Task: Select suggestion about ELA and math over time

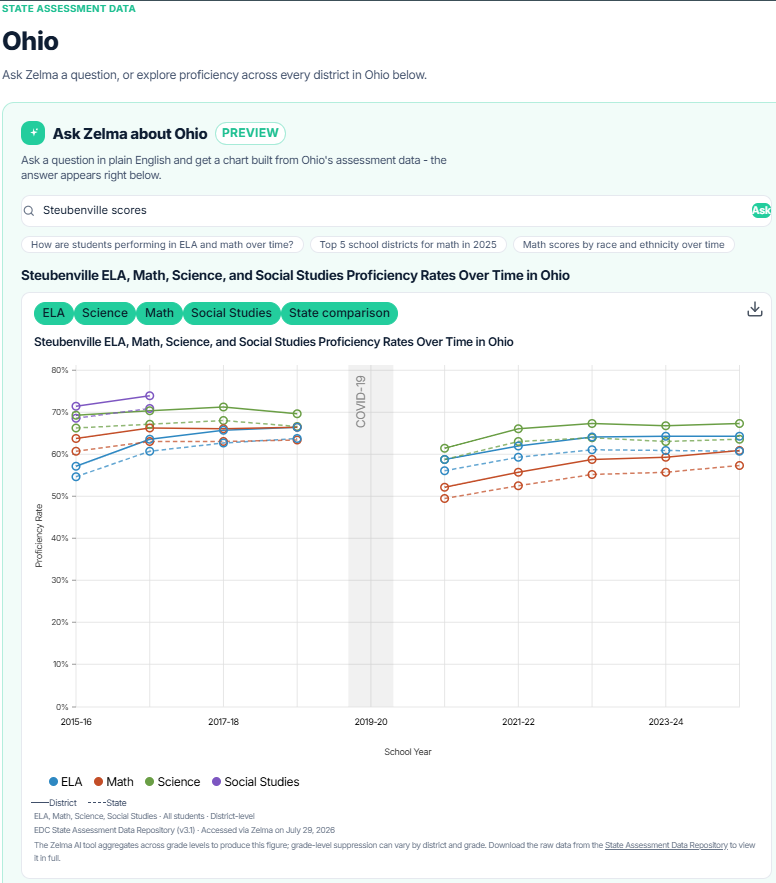Action: click(x=162, y=245)
